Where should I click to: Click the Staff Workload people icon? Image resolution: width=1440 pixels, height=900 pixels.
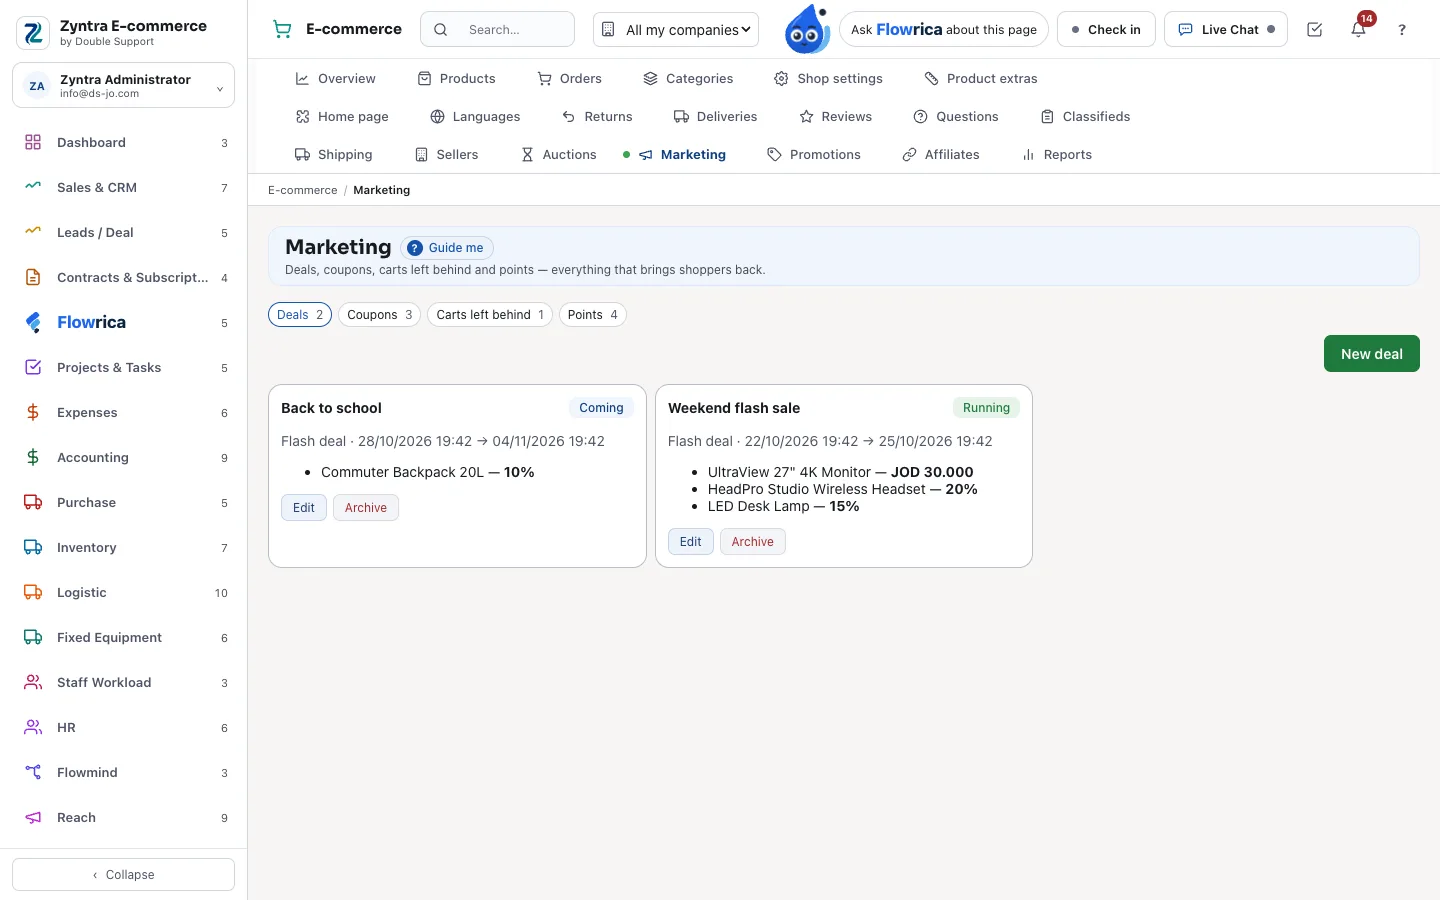[x=33, y=682]
